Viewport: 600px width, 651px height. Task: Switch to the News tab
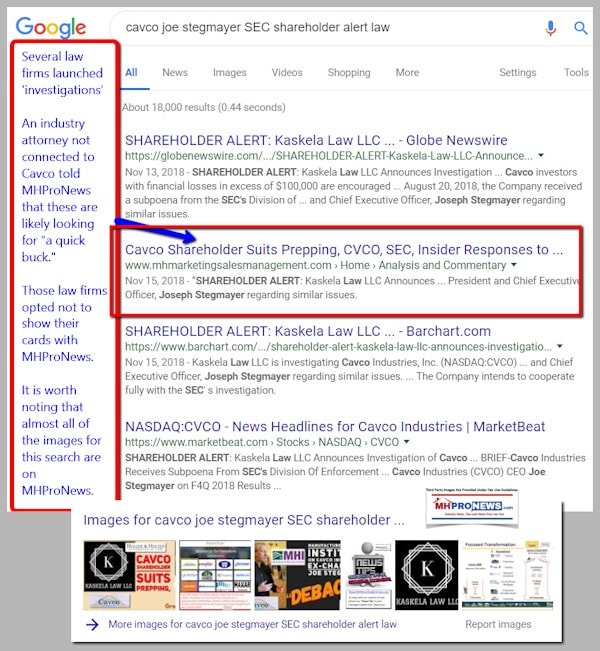[x=175, y=72]
